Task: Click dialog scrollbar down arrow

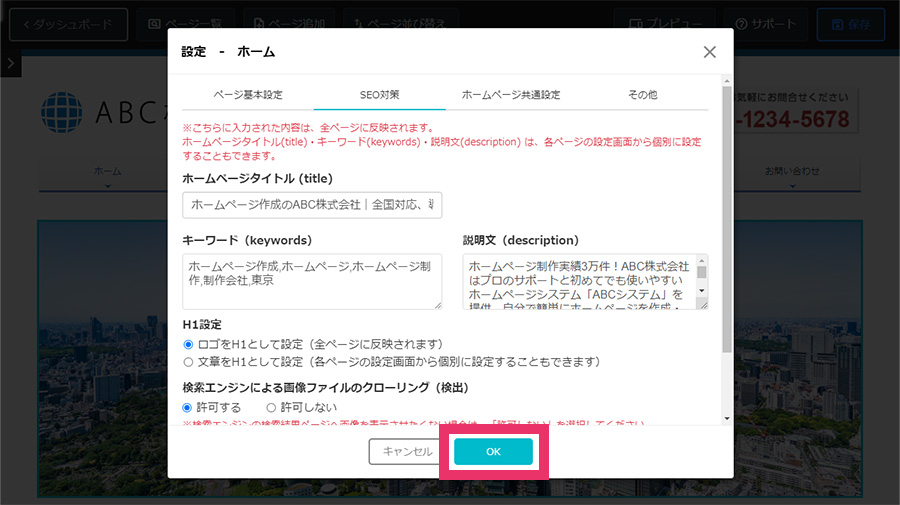Action: point(727,418)
